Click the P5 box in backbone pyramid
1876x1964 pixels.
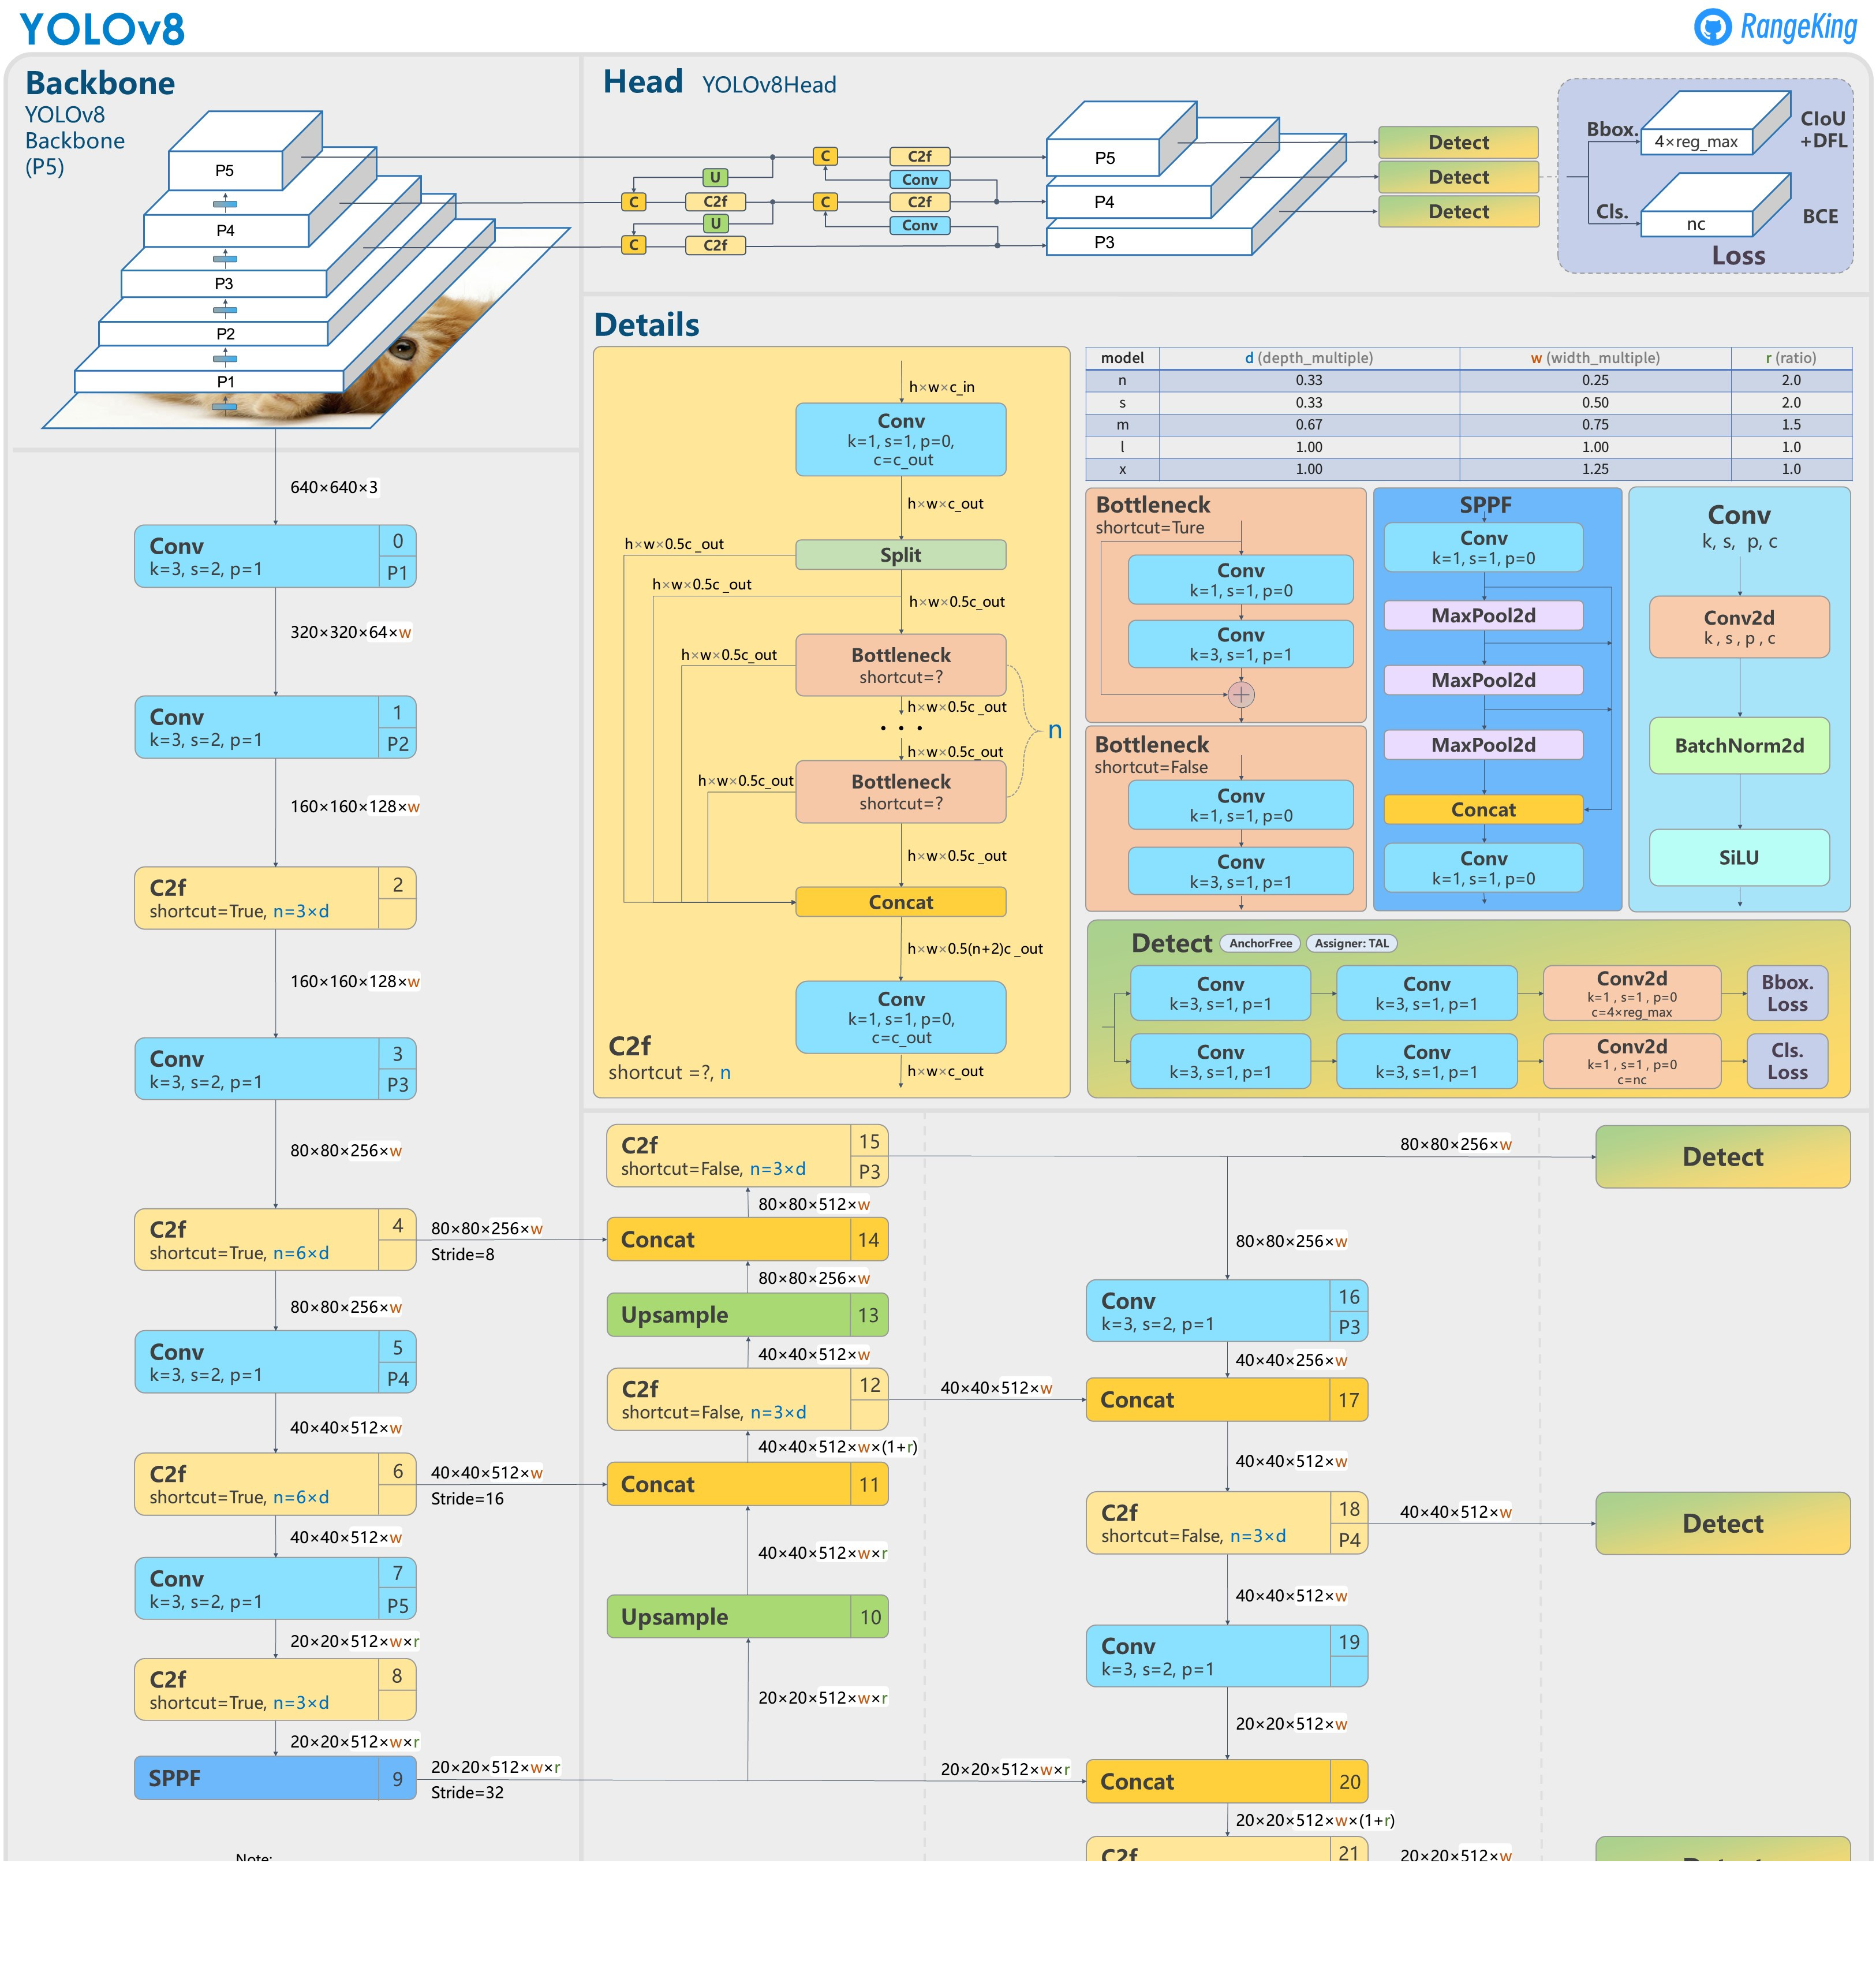point(225,170)
